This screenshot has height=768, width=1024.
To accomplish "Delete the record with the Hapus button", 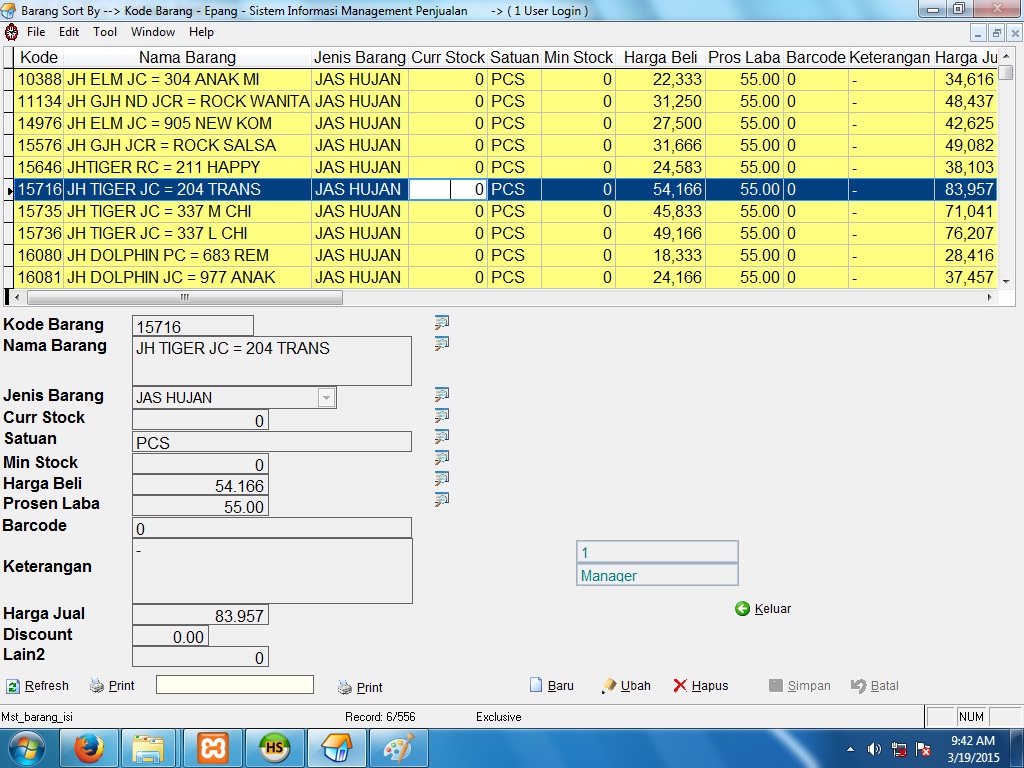I will tap(701, 686).
